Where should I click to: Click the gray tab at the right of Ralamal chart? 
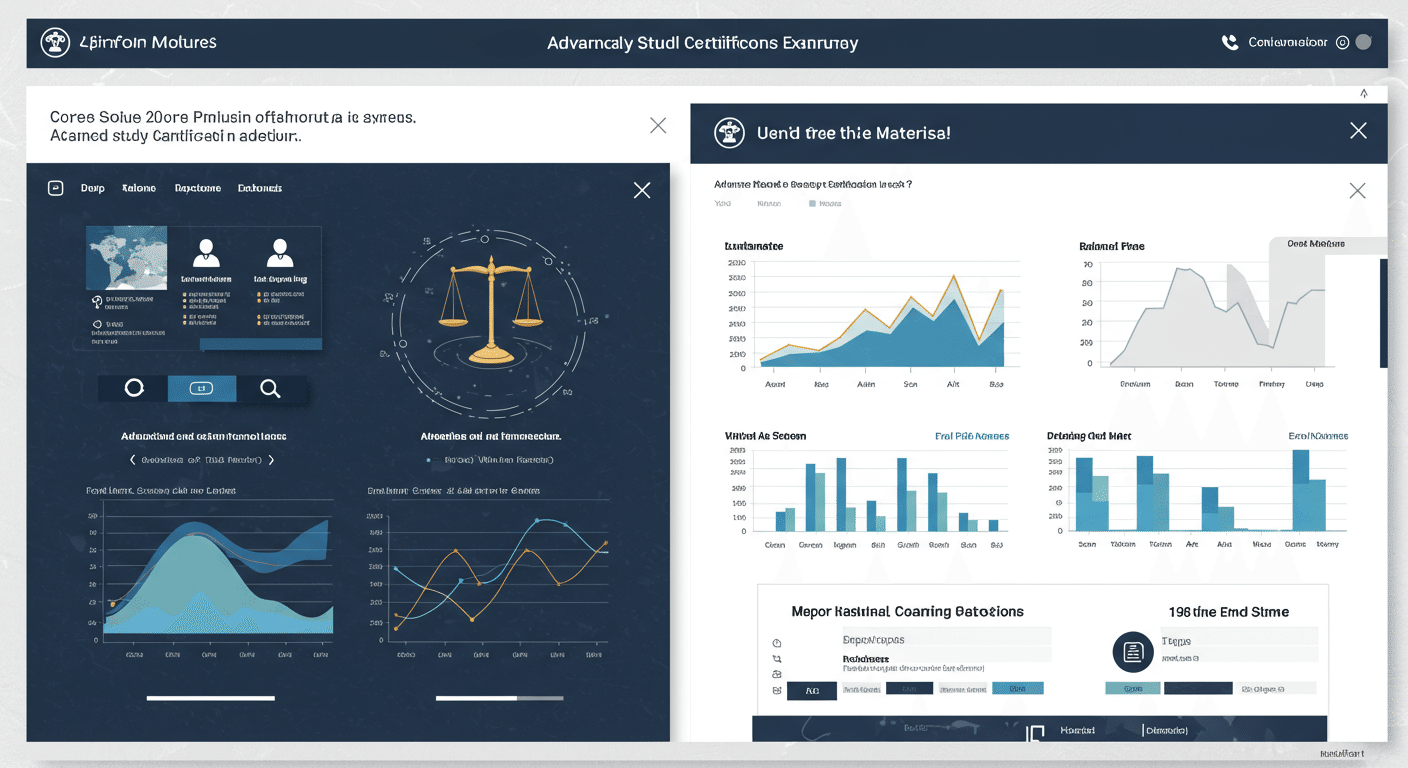[1326, 245]
